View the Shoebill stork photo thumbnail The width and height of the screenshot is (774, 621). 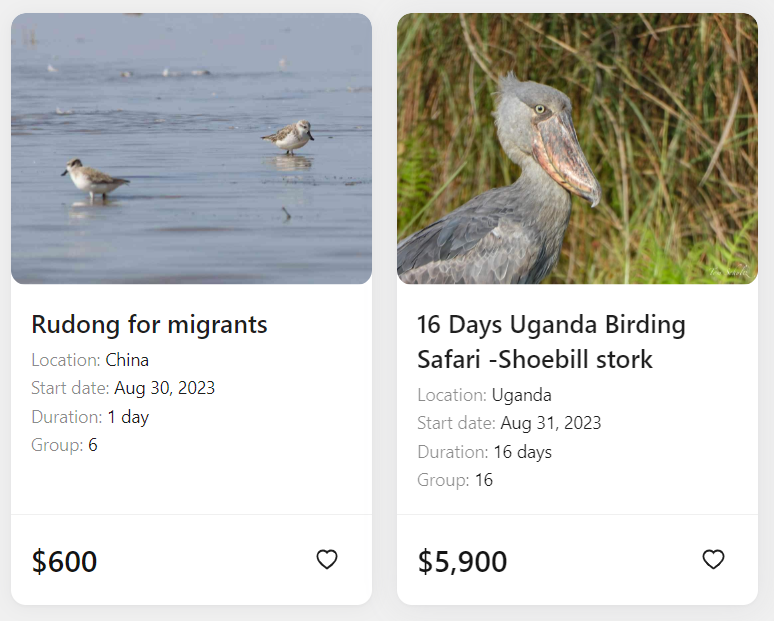578,149
